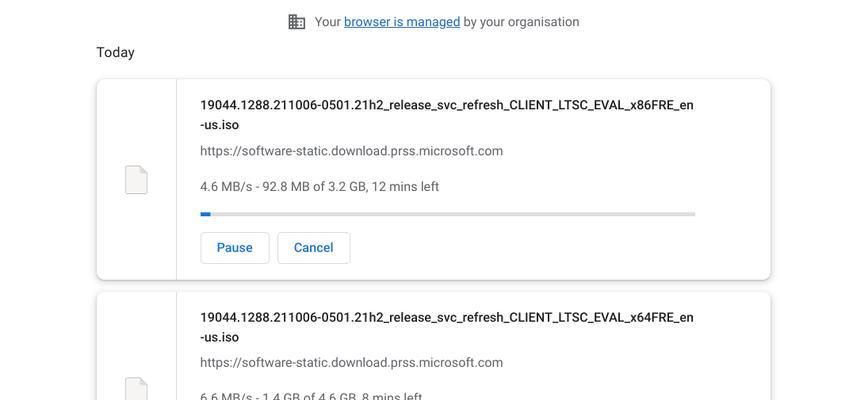Click the file icon beside x64FRE download
The height and width of the screenshot is (400, 853).
136,389
